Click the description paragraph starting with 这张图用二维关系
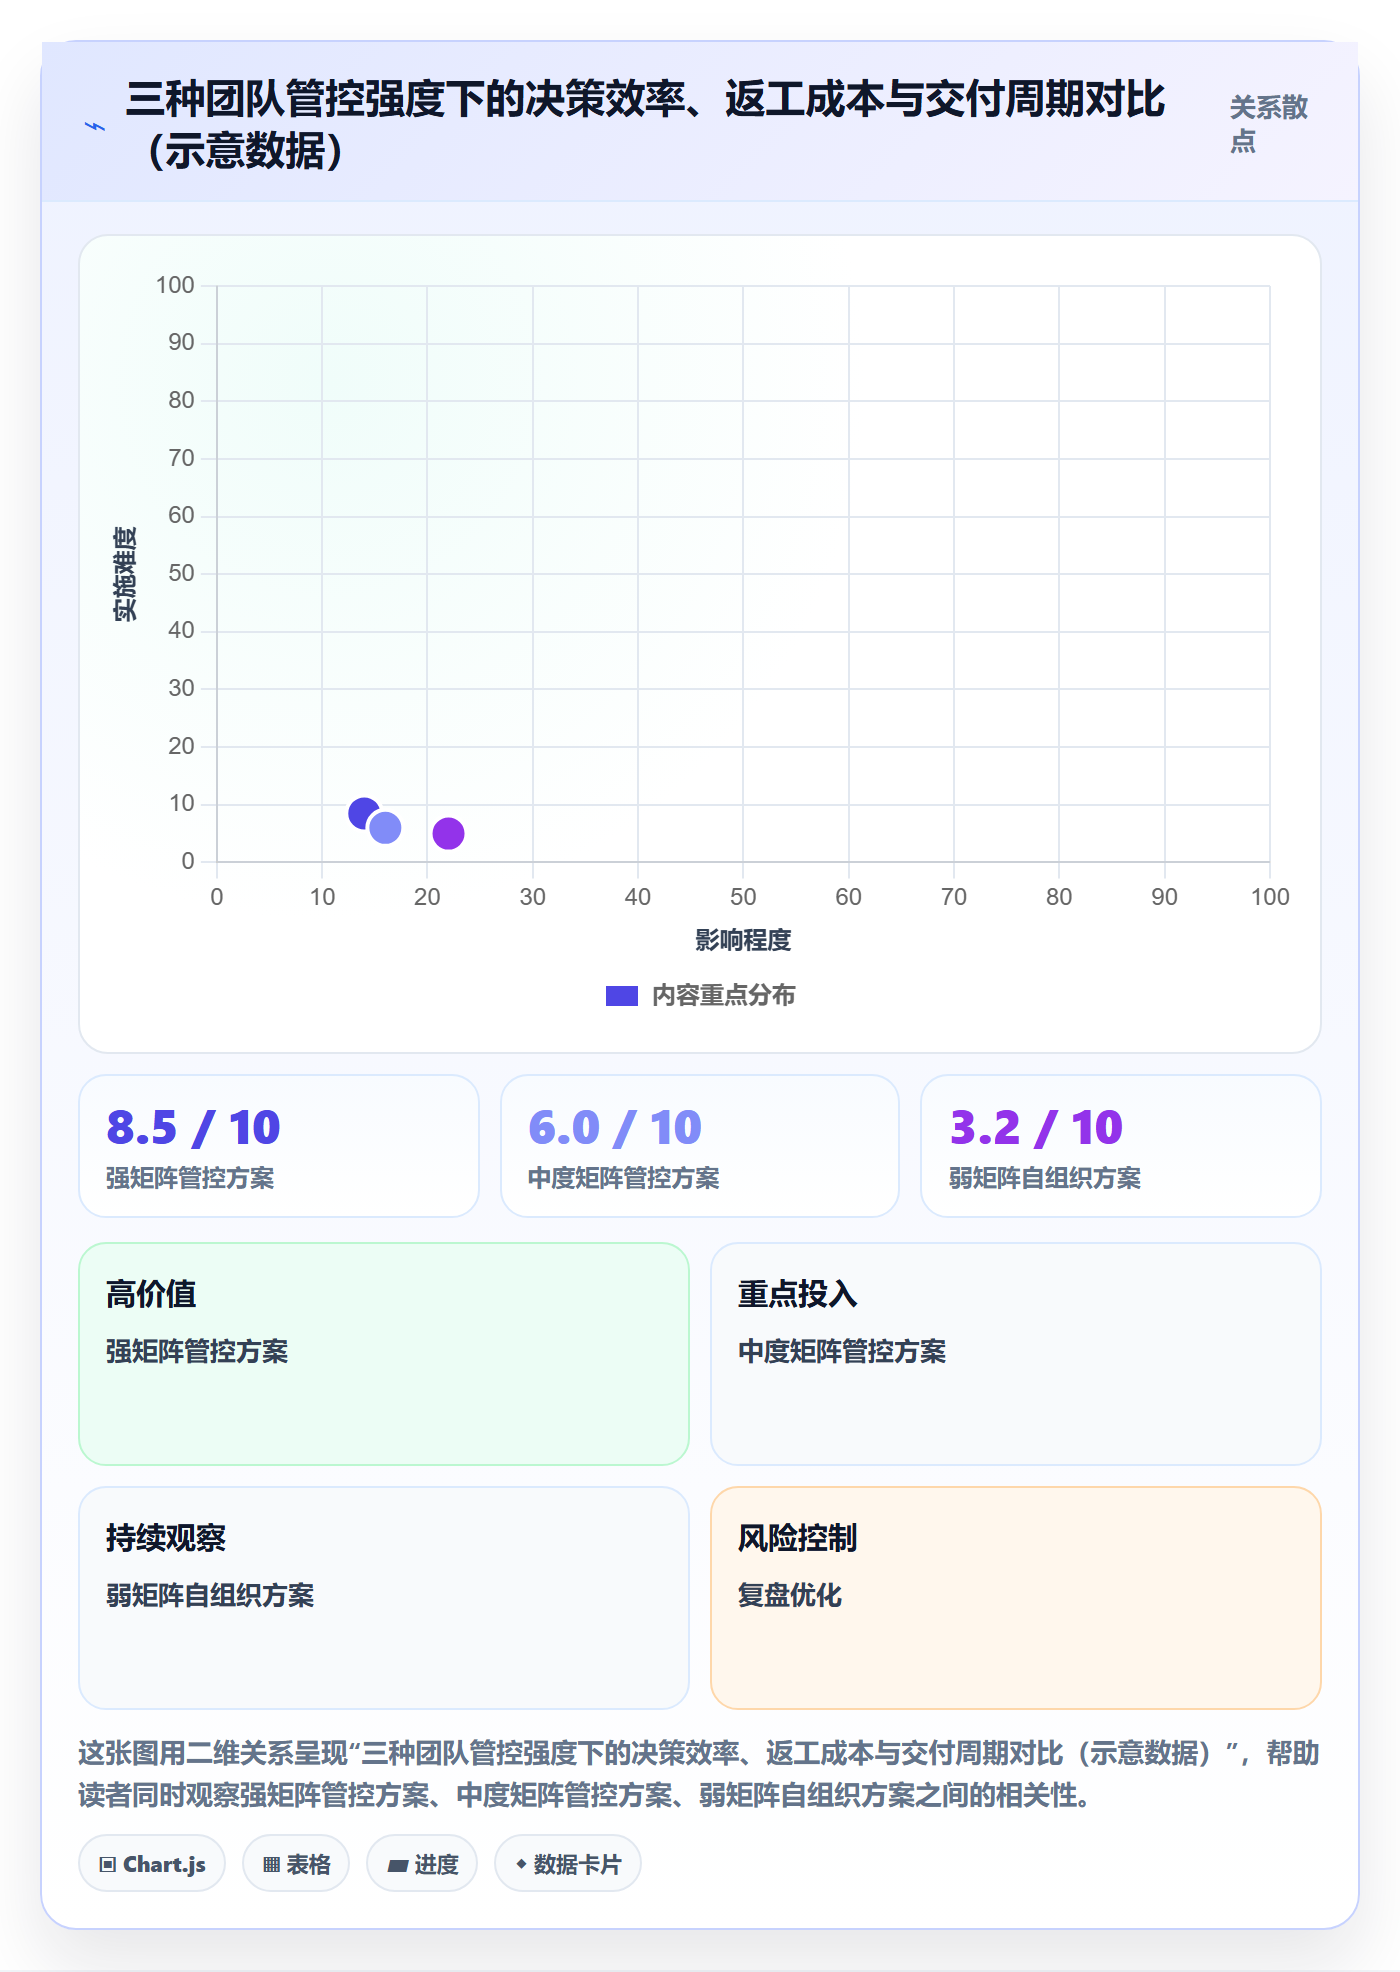Image resolution: width=1400 pixels, height=1972 pixels. coord(699,1774)
